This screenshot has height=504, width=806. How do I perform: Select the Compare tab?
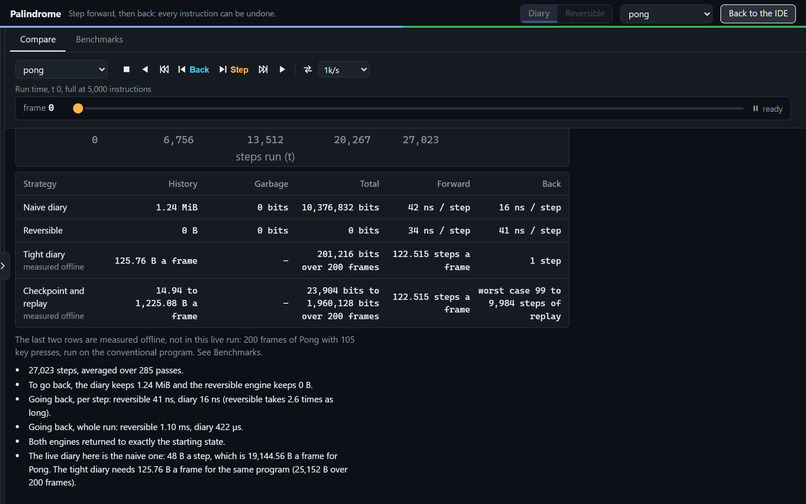(38, 40)
